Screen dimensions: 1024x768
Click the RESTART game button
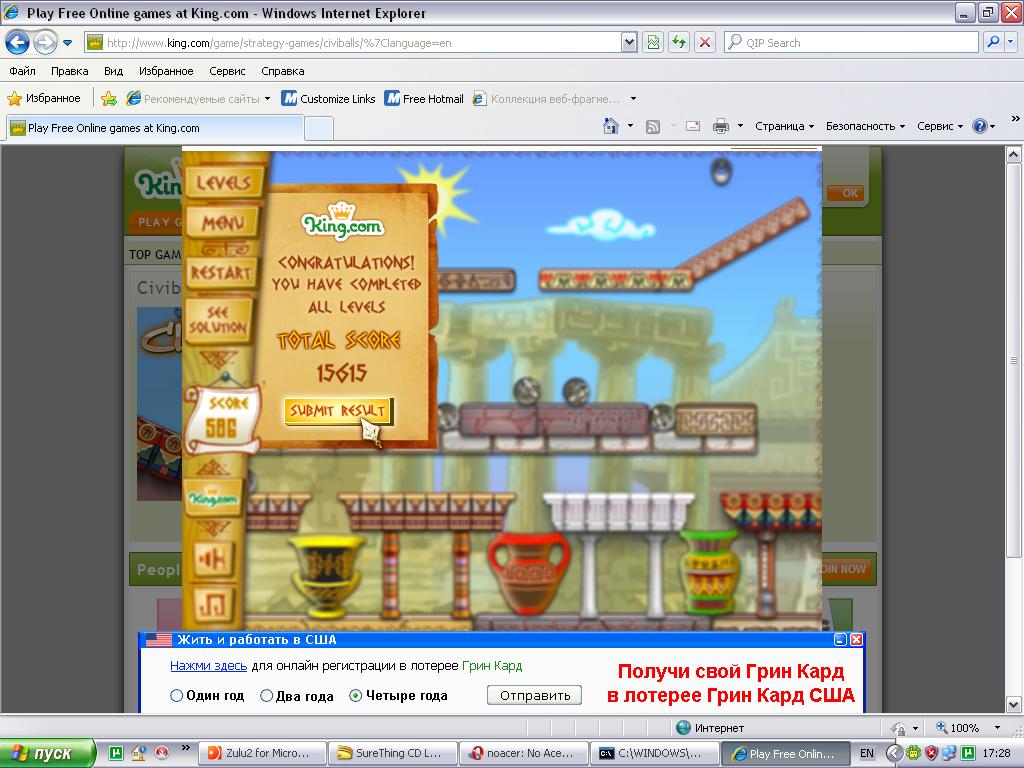pyautogui.click(x=221, y=272)
